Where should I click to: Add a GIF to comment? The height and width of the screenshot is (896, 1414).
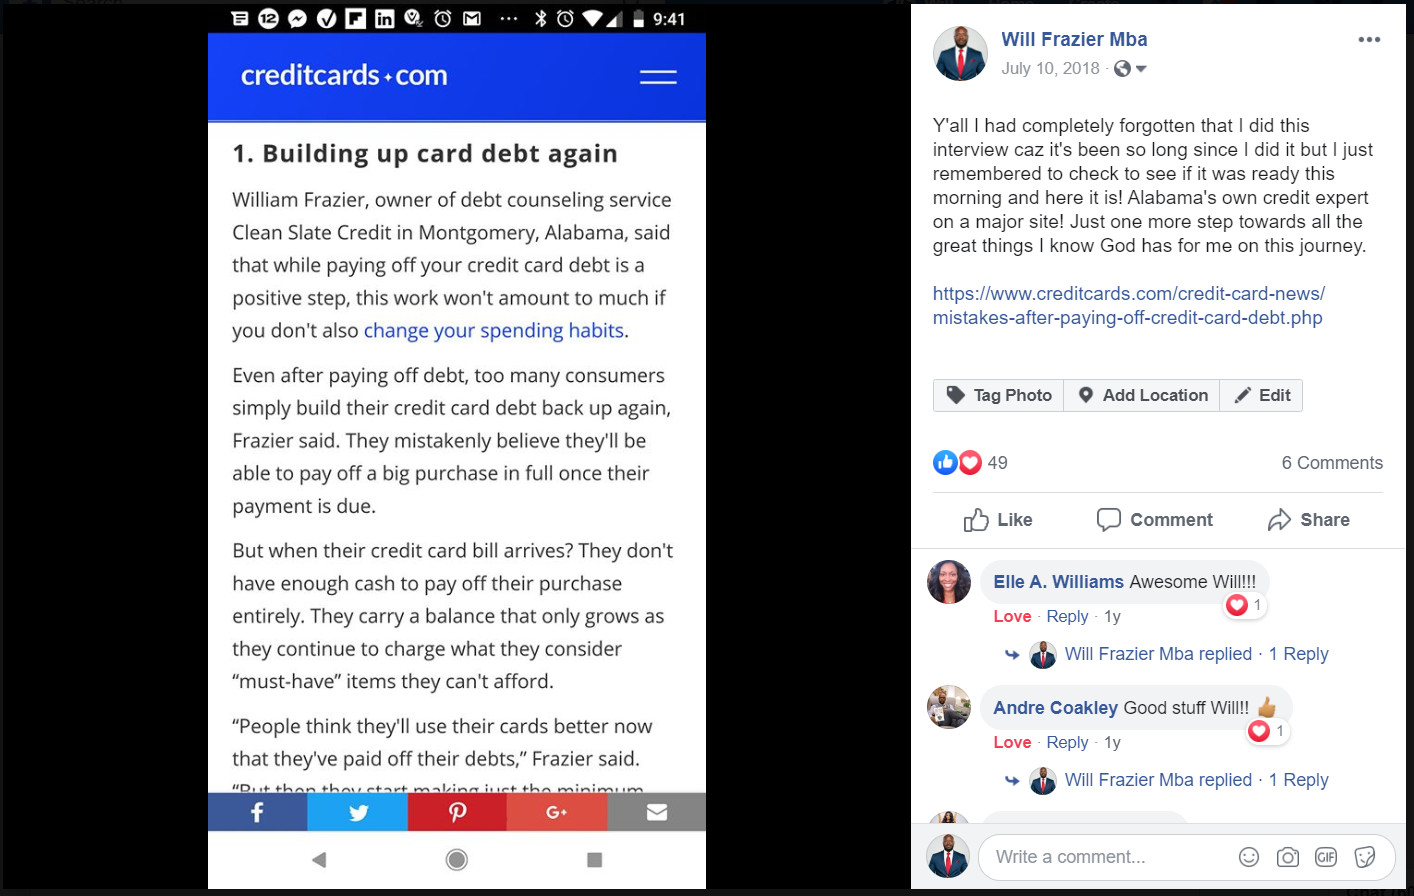[x=1326, y=857]
